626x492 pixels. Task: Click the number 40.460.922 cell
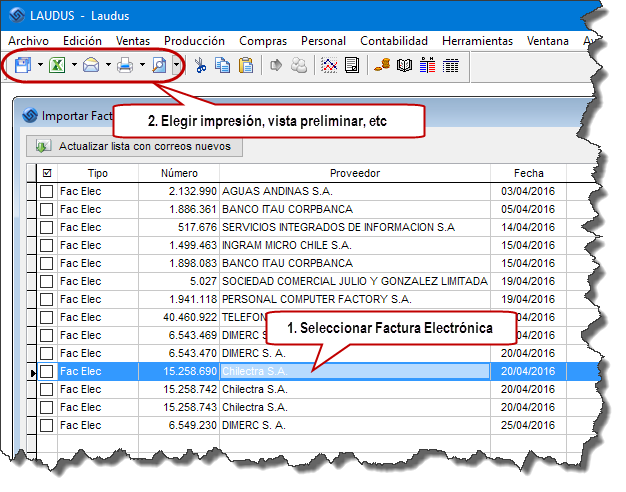[x=179, y=317]
